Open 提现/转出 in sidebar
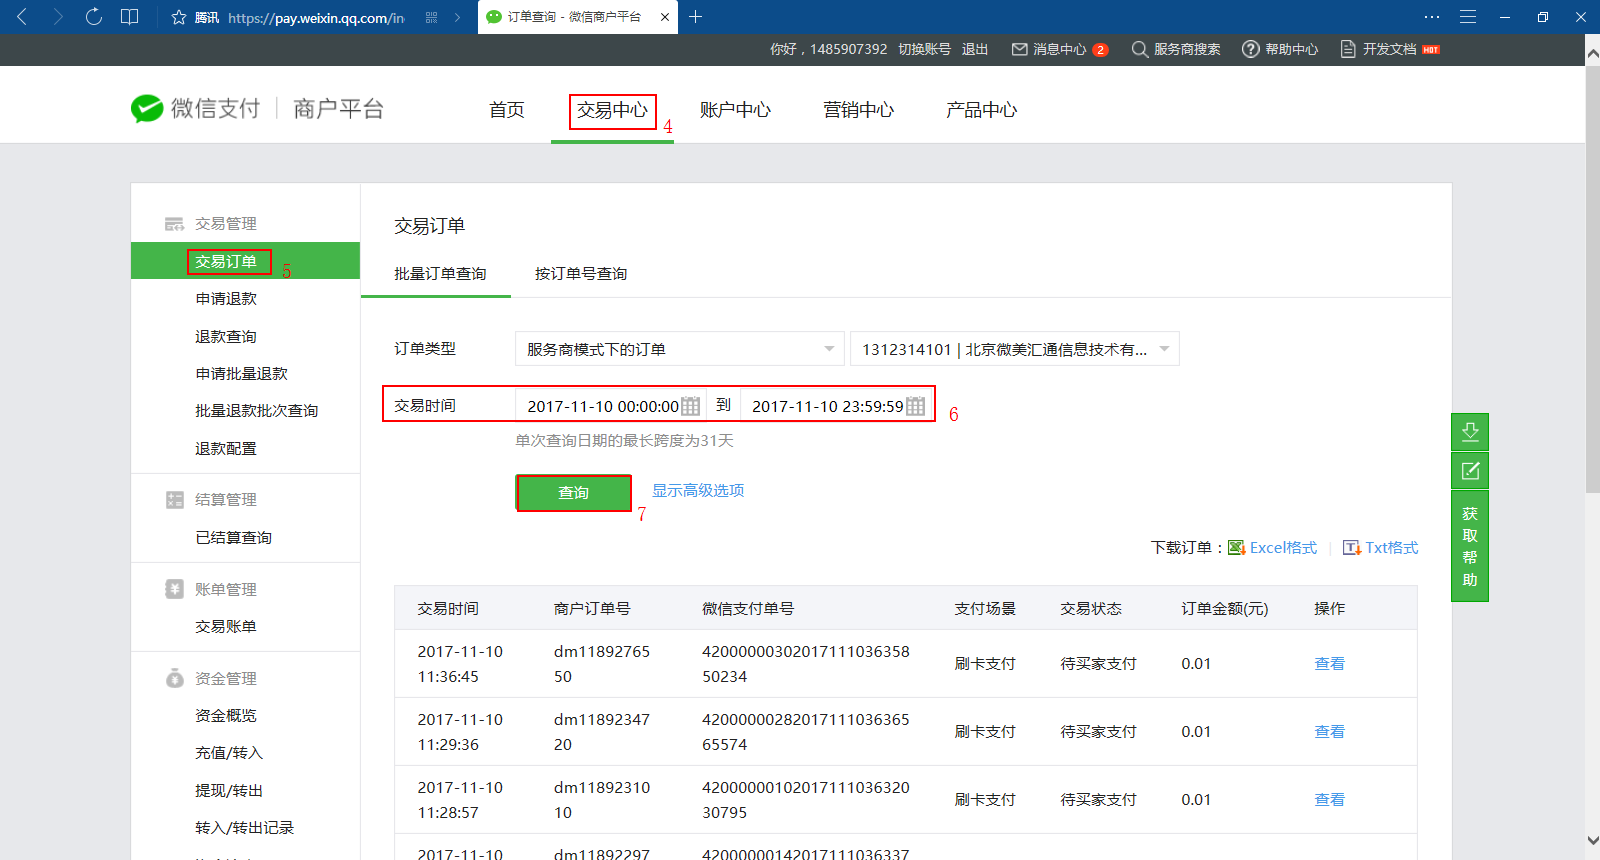The image size is (1600, 860). (229, 791)
